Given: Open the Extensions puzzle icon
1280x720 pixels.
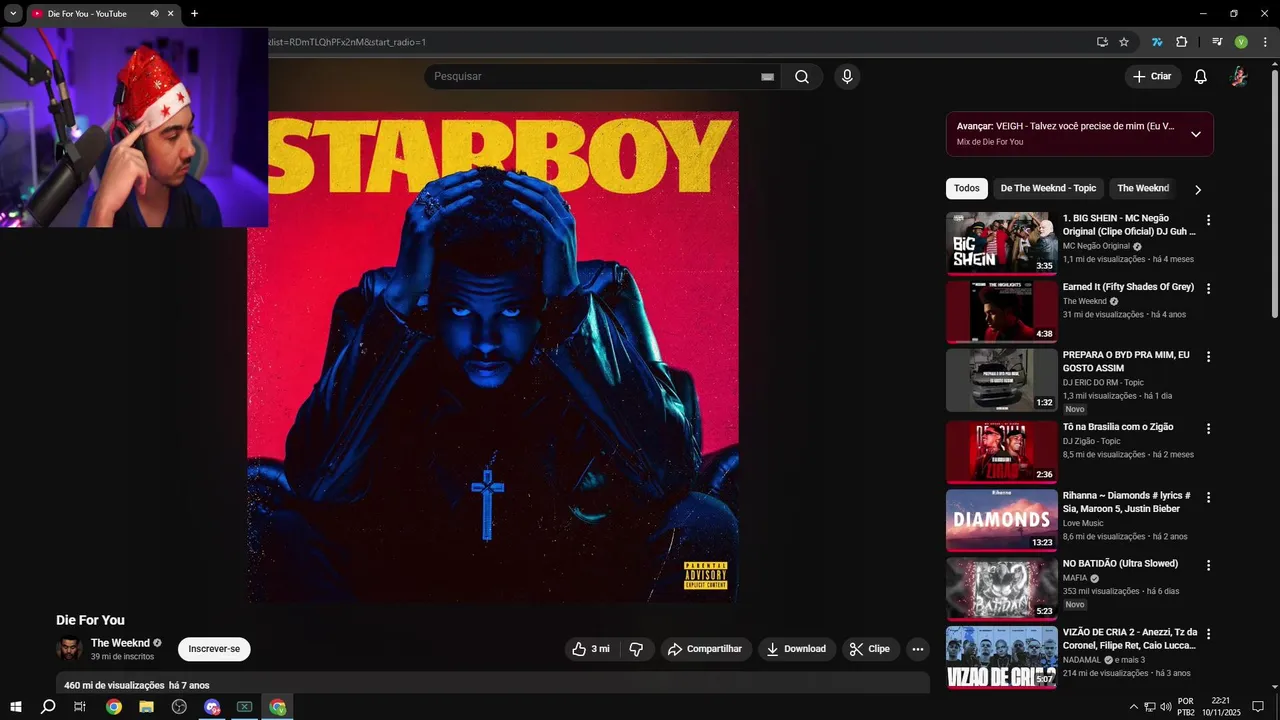Looking at the screenshot, I should (x=1181, y=42).
